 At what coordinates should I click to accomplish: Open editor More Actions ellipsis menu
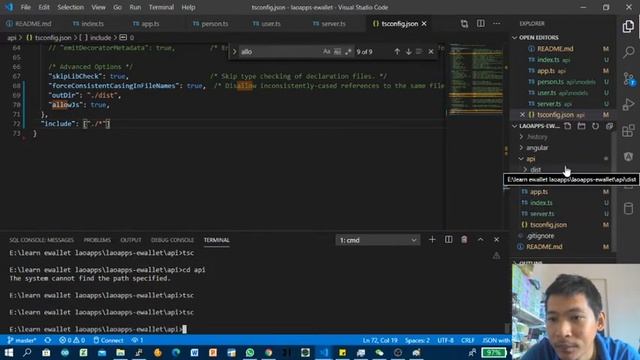[497, 24]
